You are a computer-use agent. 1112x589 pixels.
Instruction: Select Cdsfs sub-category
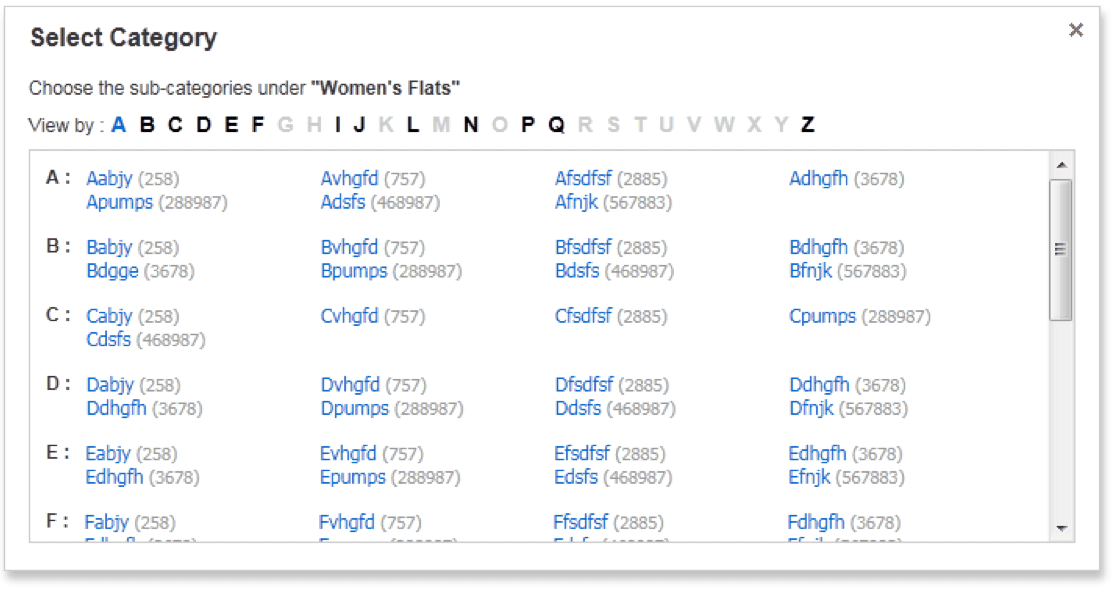109,340
